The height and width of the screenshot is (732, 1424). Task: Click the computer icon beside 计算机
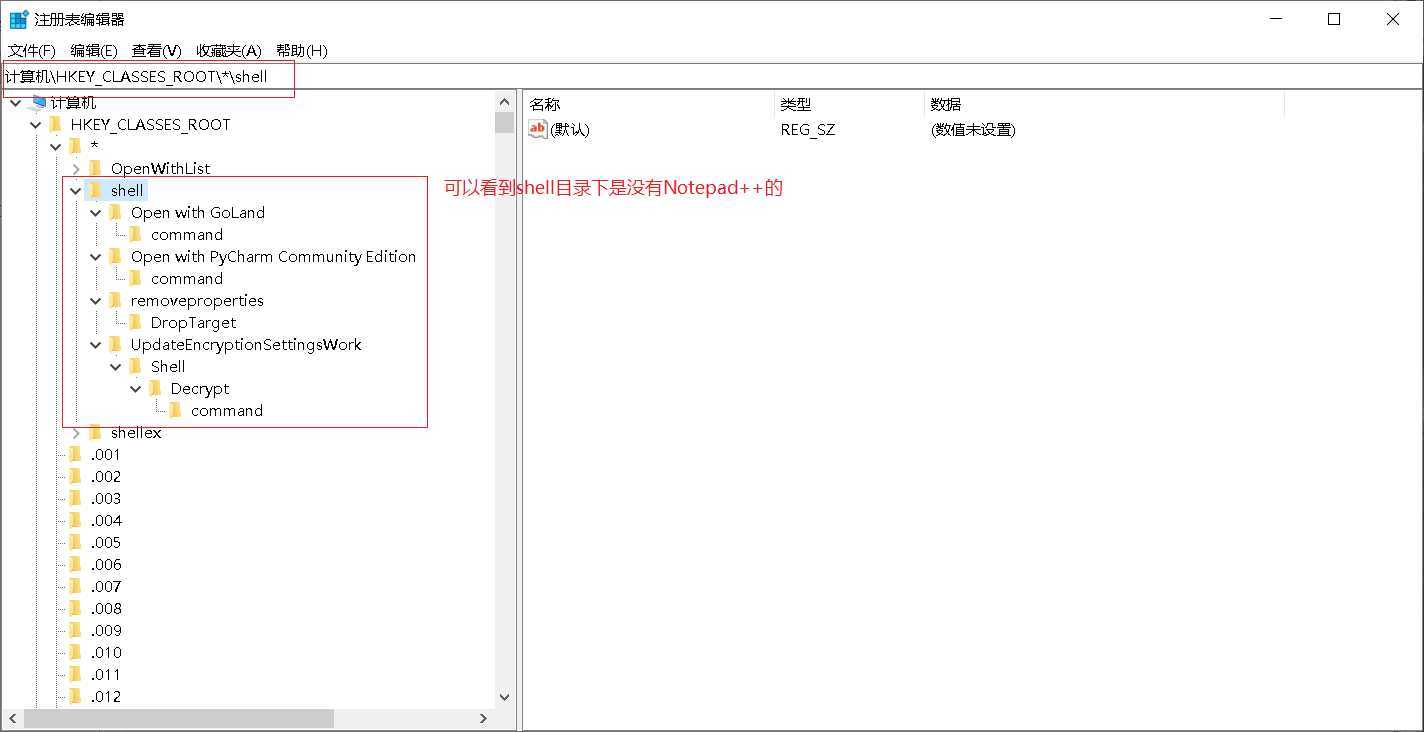39,102
